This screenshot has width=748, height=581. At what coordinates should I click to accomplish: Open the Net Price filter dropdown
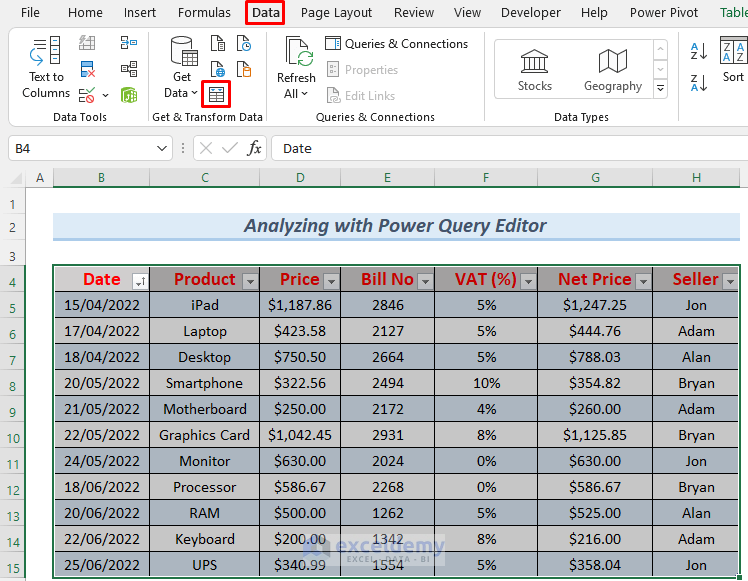[x=642, y=281]
